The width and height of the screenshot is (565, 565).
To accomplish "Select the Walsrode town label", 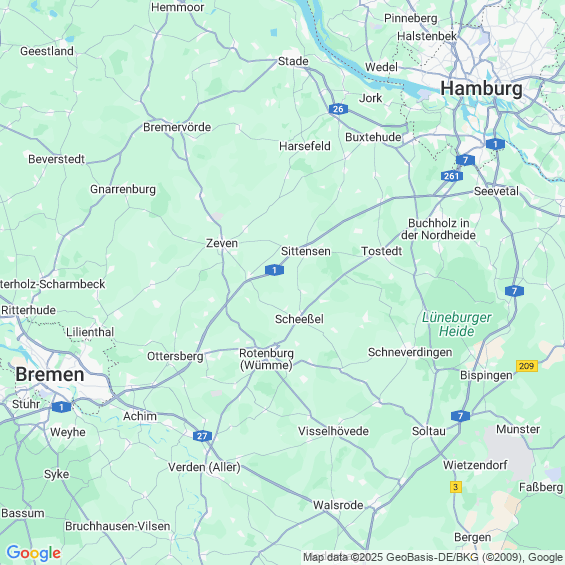I will click(x=338, y=505).
